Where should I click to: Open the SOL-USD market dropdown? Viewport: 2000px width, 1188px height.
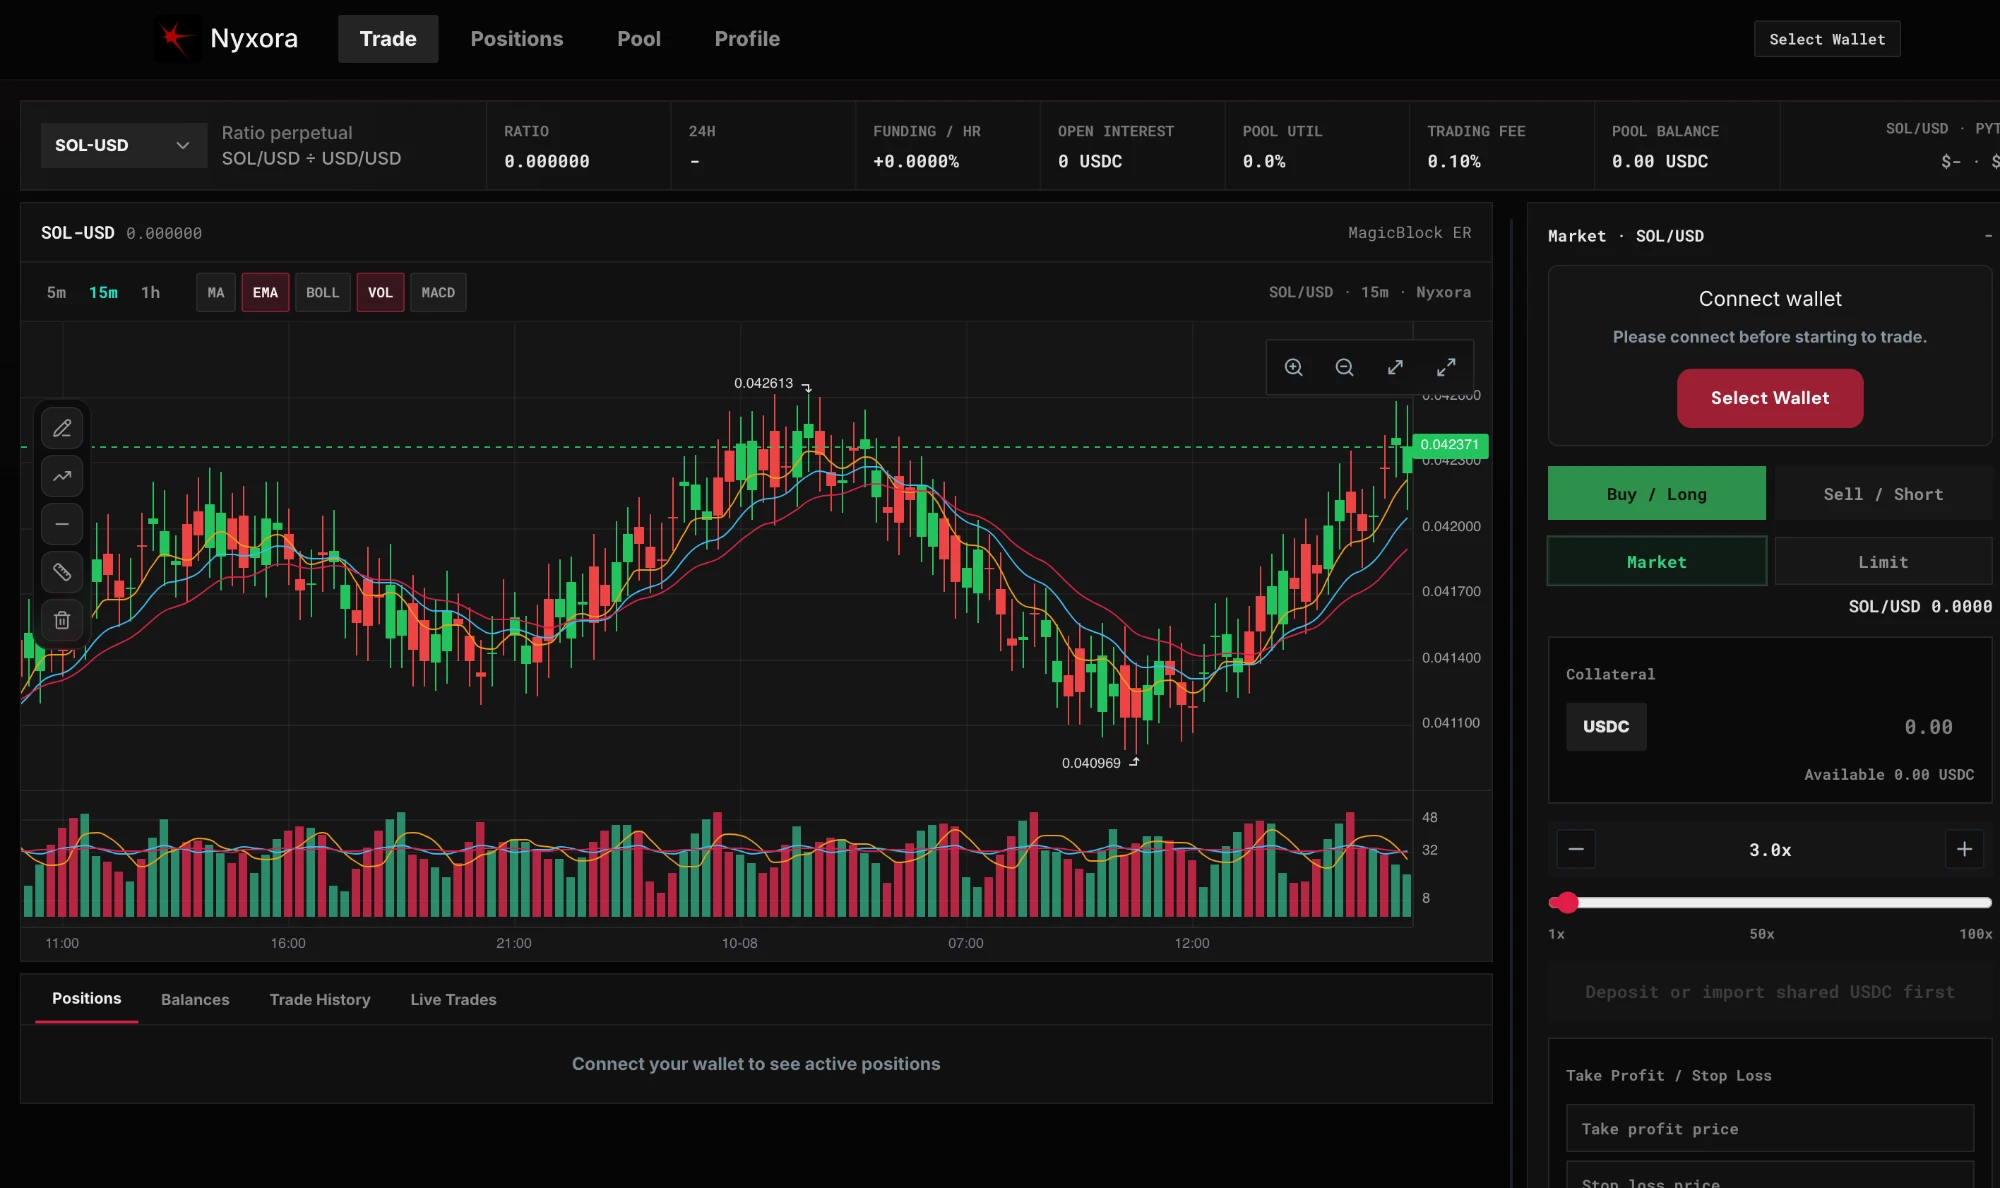pyautogui.click(x=123, y=145)
